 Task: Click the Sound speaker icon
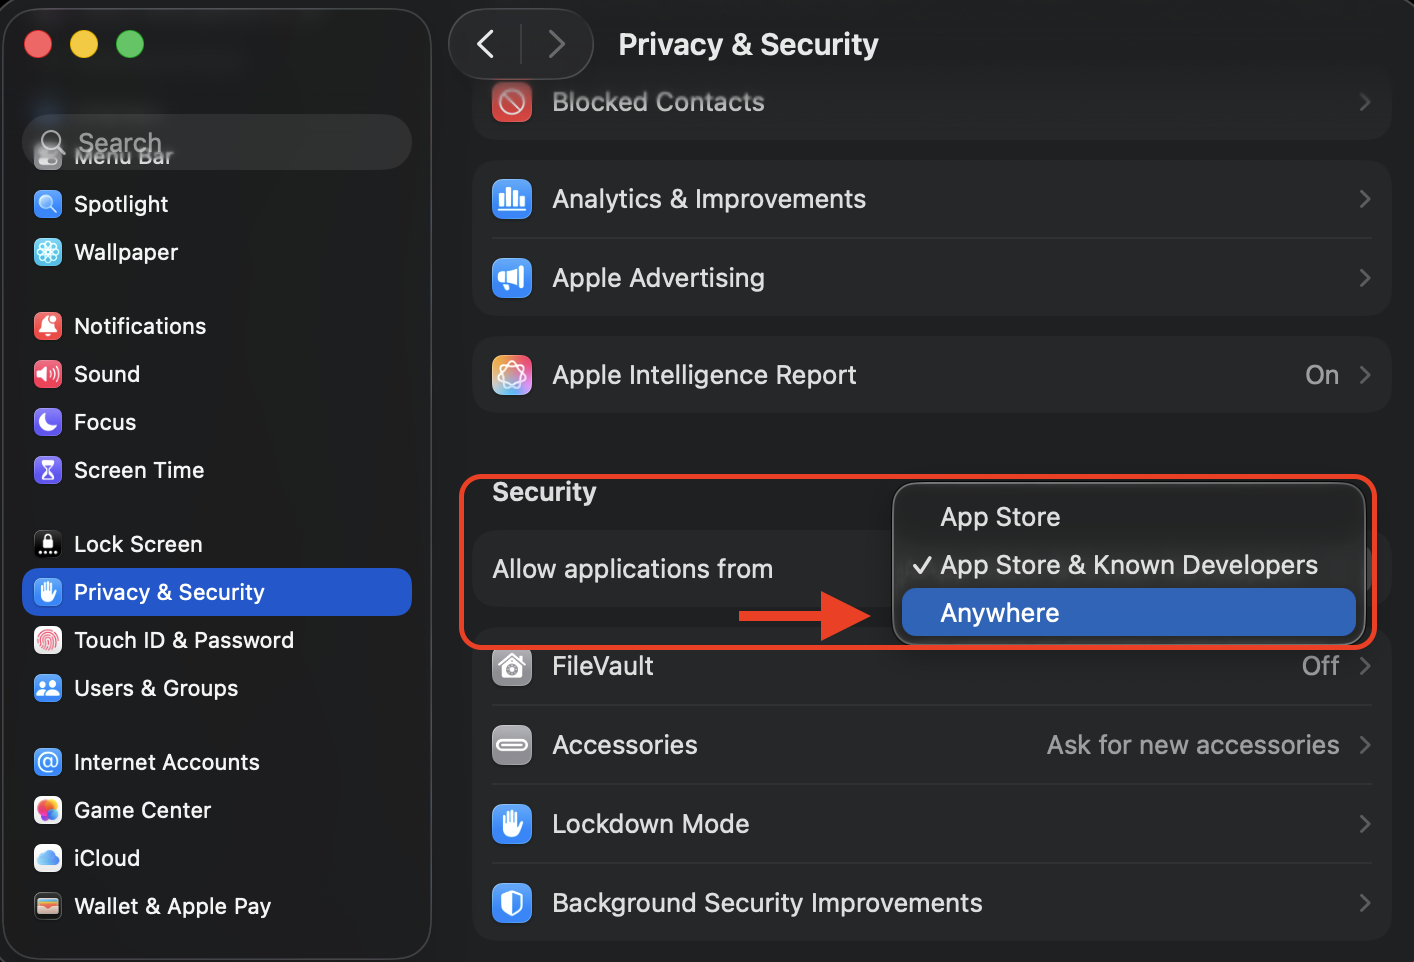click(x=48, y=374)
